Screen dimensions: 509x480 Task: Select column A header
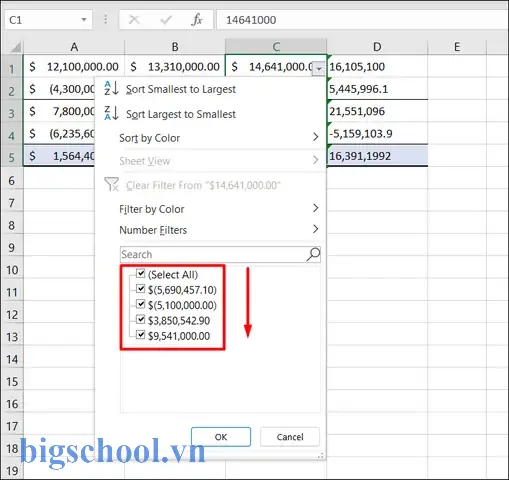[x=74, y=47]
